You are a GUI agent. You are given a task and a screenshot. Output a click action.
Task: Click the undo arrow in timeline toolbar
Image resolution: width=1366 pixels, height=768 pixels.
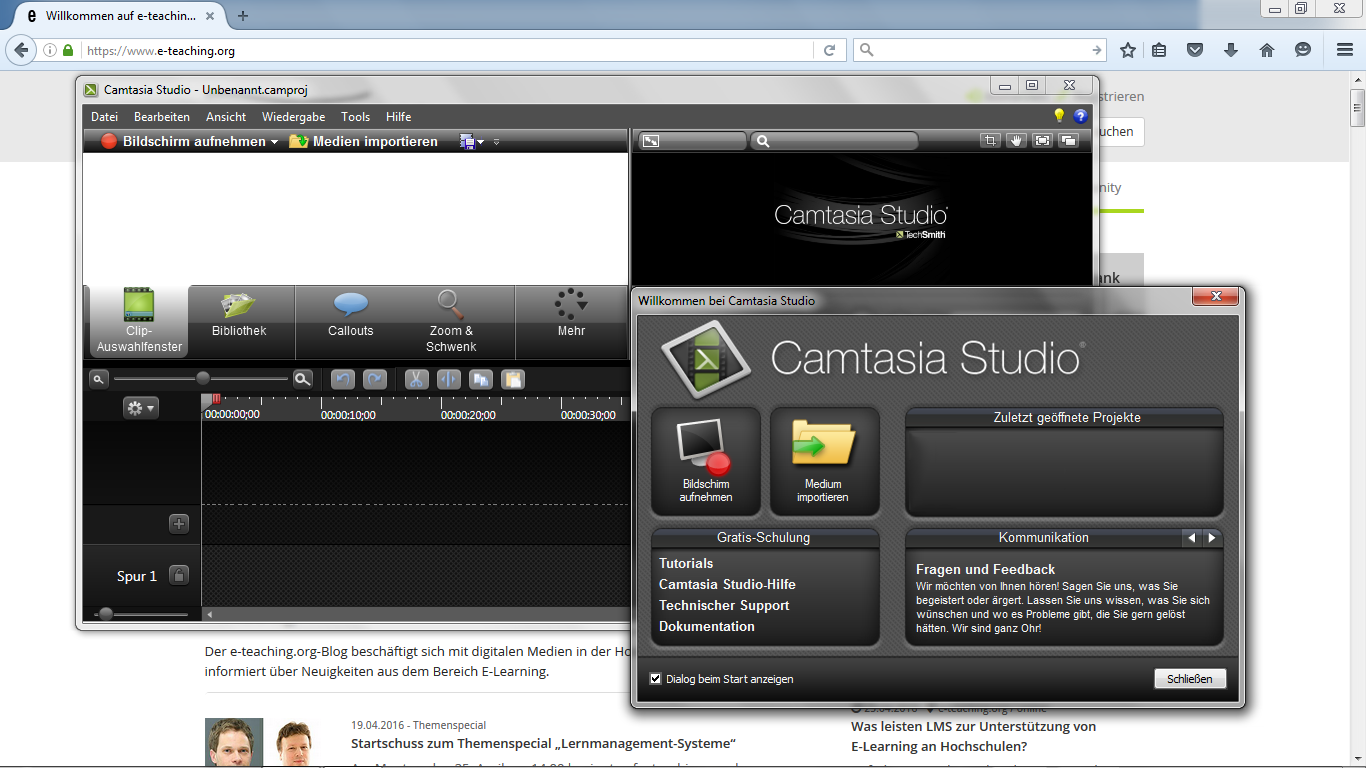343,380
